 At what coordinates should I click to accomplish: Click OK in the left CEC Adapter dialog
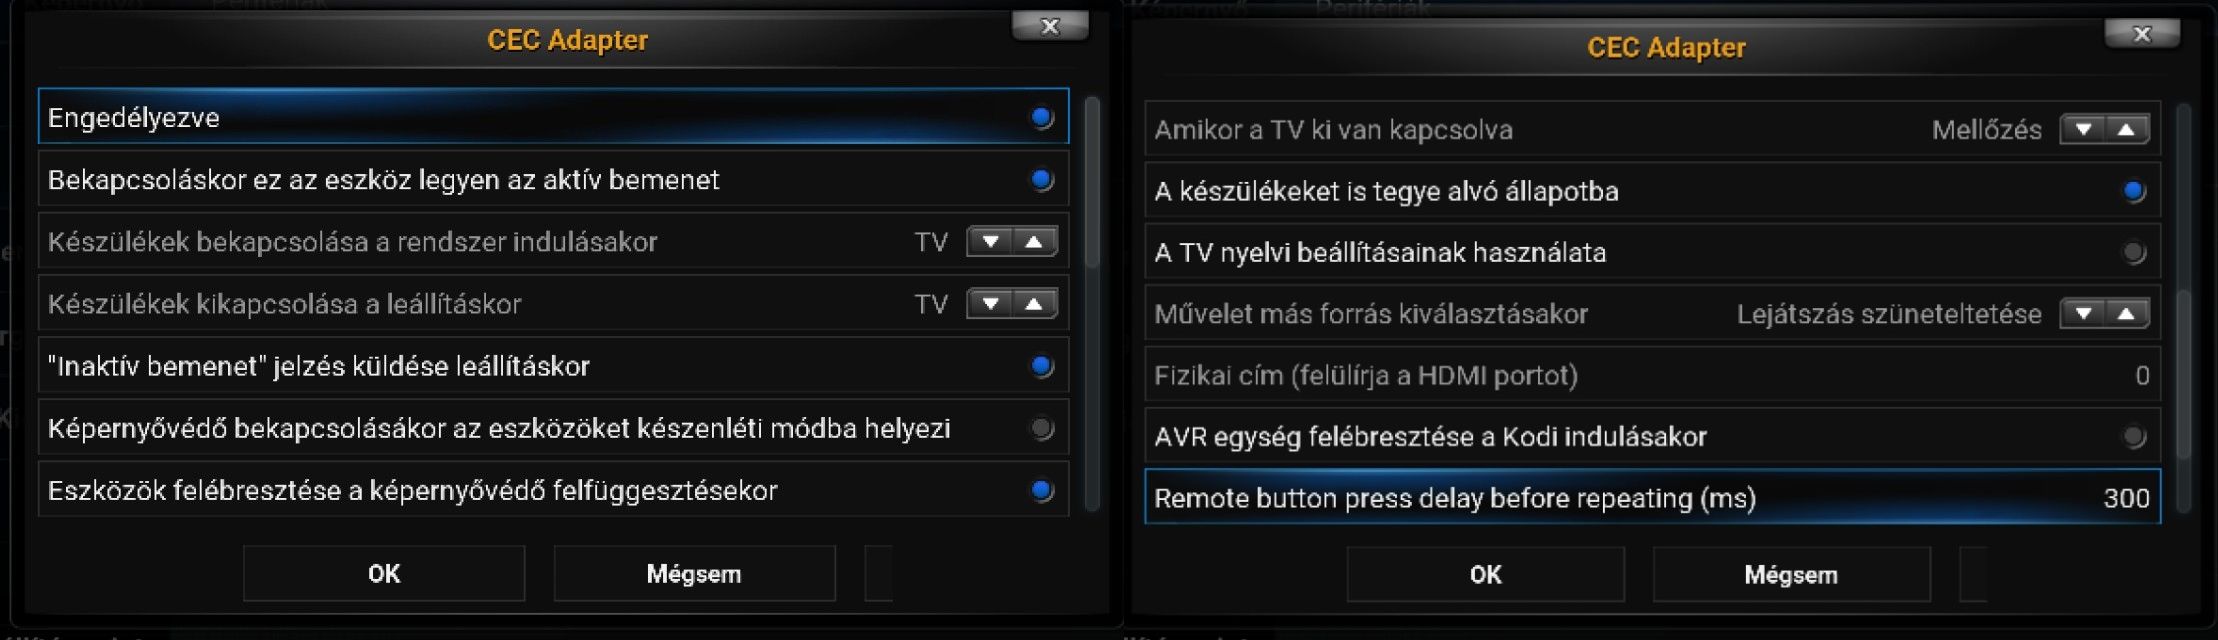click(384, 574)
